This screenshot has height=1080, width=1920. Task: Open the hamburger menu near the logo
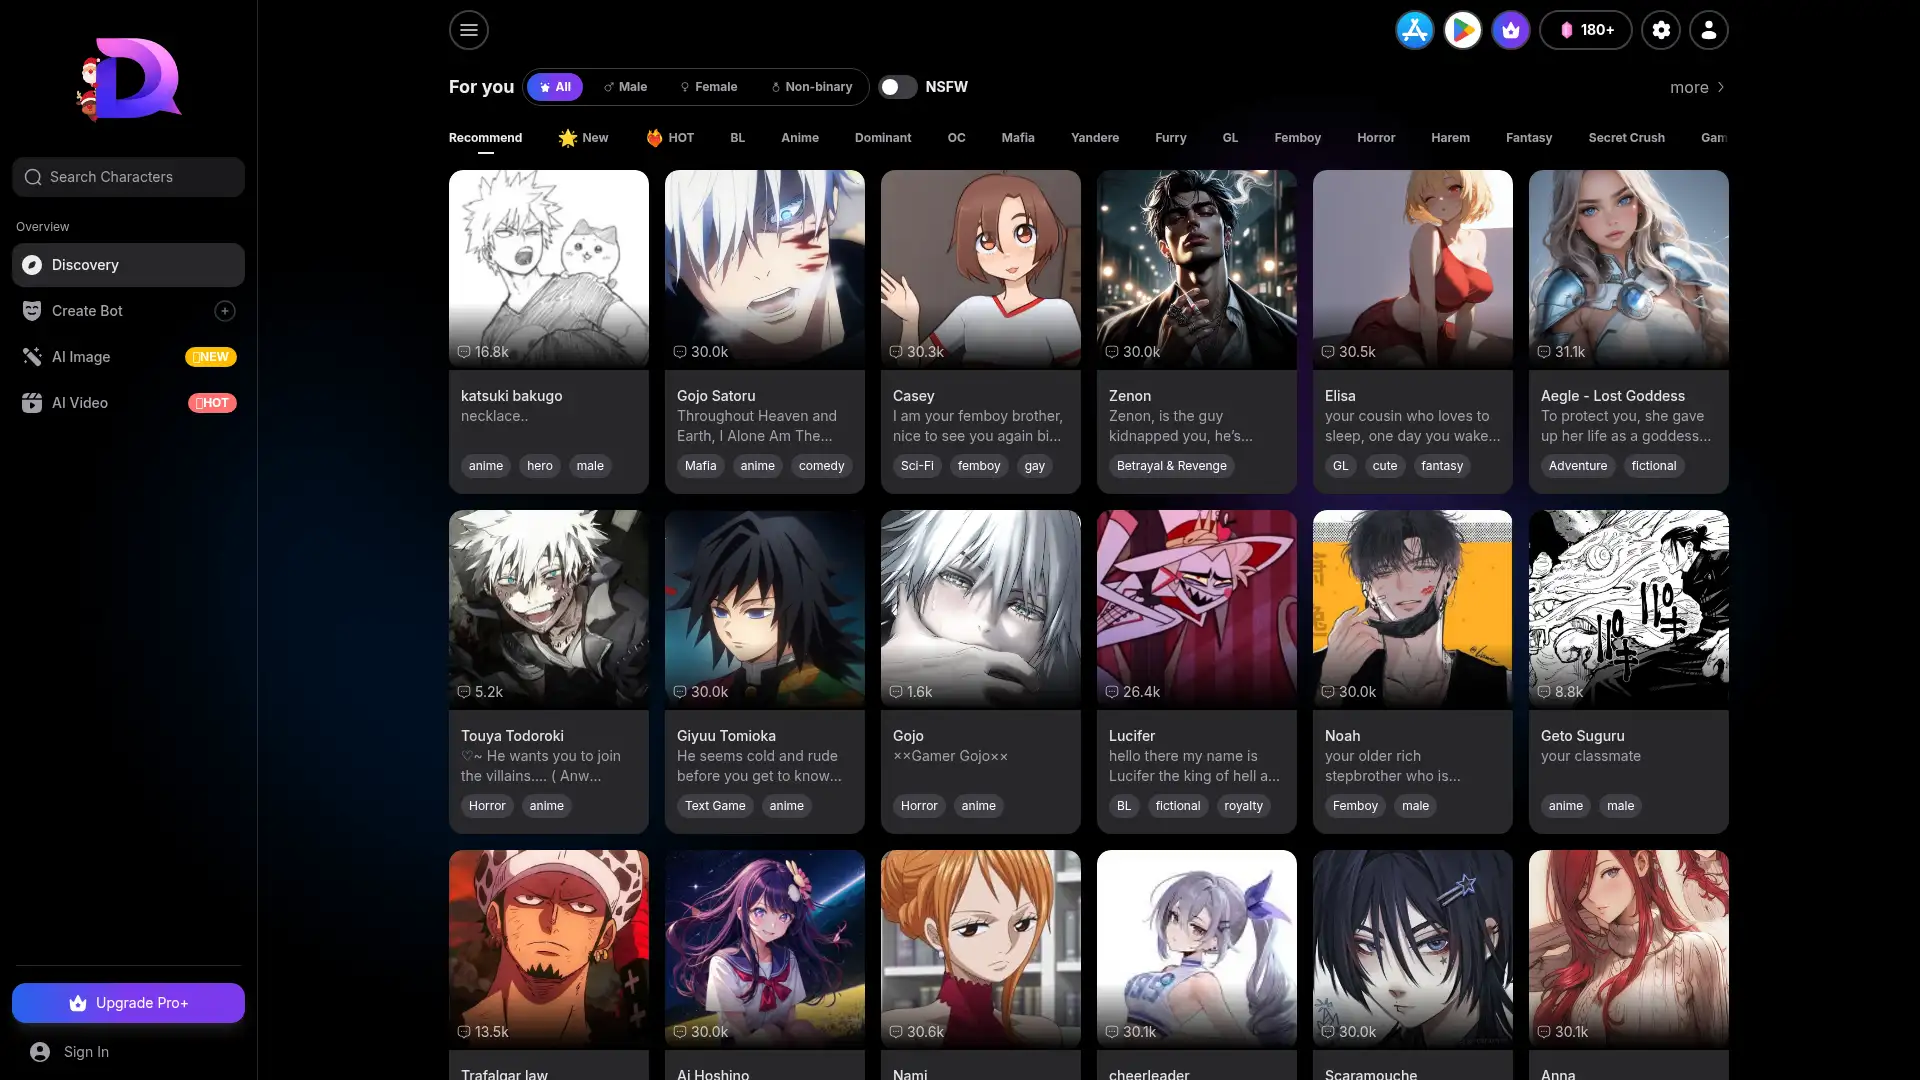tap(468, 30)
